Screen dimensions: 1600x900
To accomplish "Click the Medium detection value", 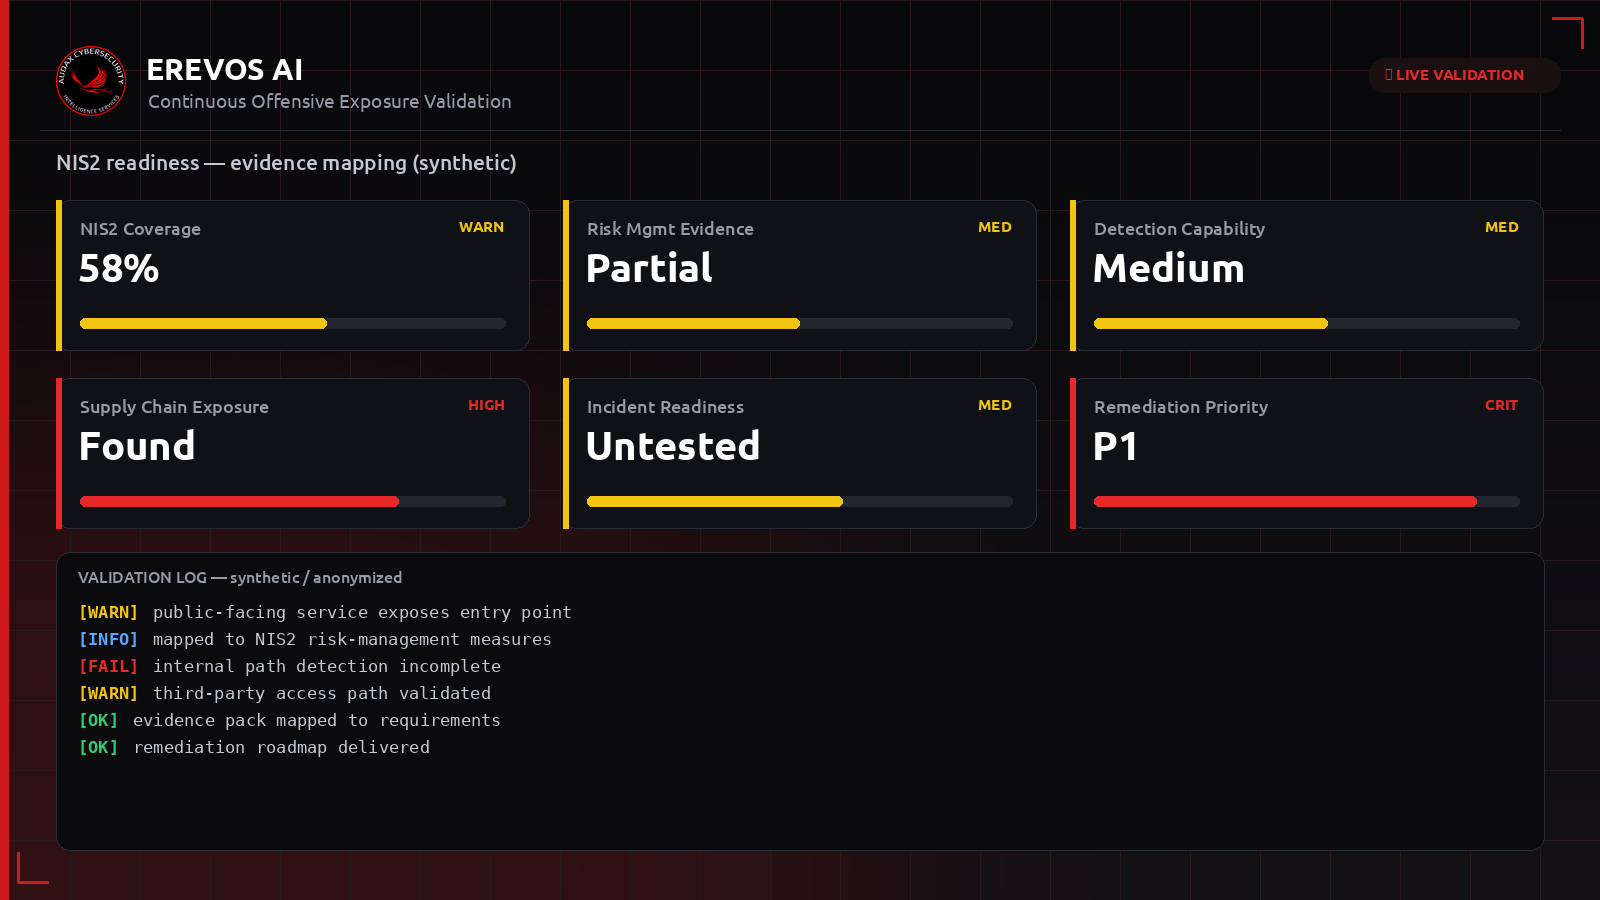I will point(1169,269).
